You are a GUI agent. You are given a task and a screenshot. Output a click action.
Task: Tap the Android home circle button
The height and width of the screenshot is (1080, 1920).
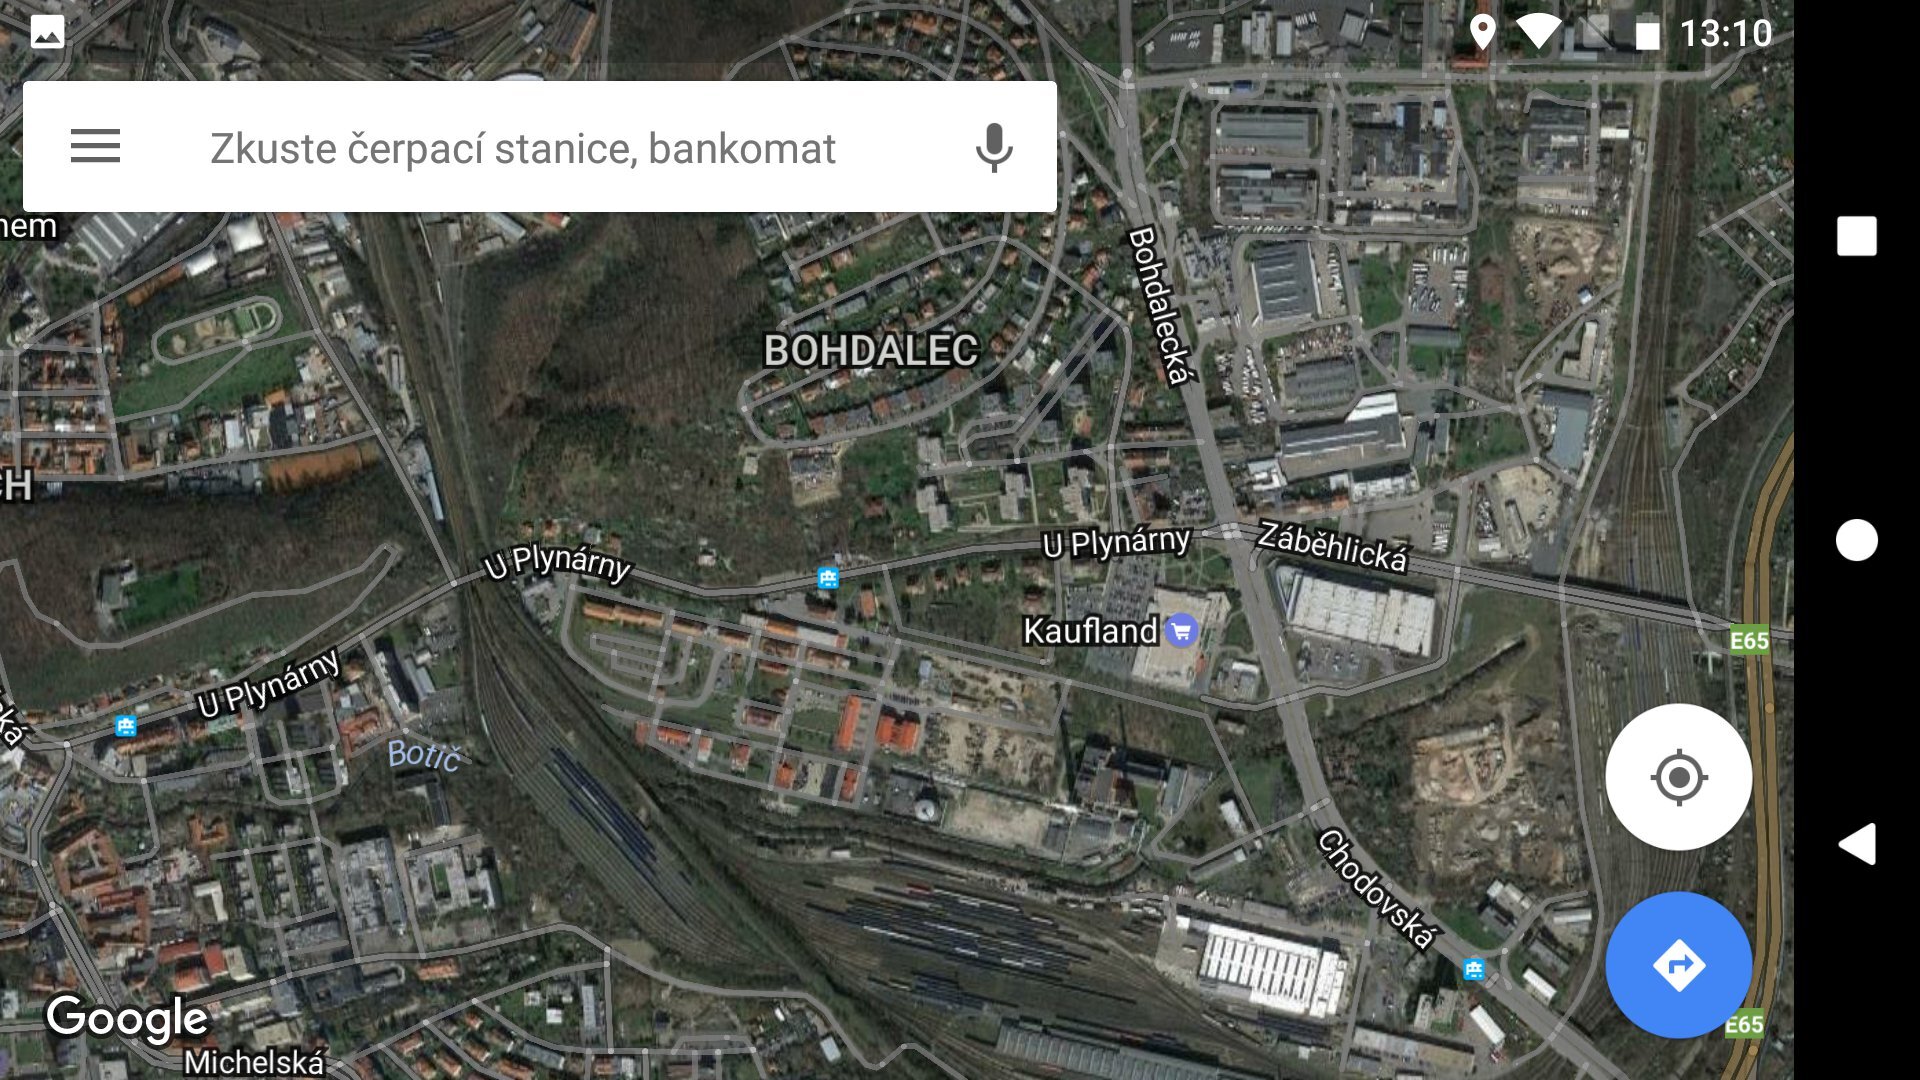(1857, 540)
